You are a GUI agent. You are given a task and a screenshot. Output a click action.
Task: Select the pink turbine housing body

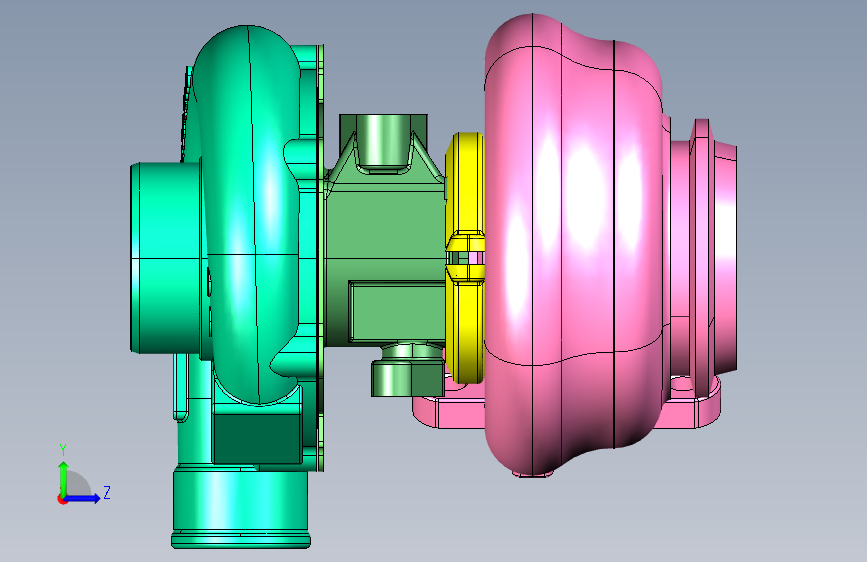(575, 243)
